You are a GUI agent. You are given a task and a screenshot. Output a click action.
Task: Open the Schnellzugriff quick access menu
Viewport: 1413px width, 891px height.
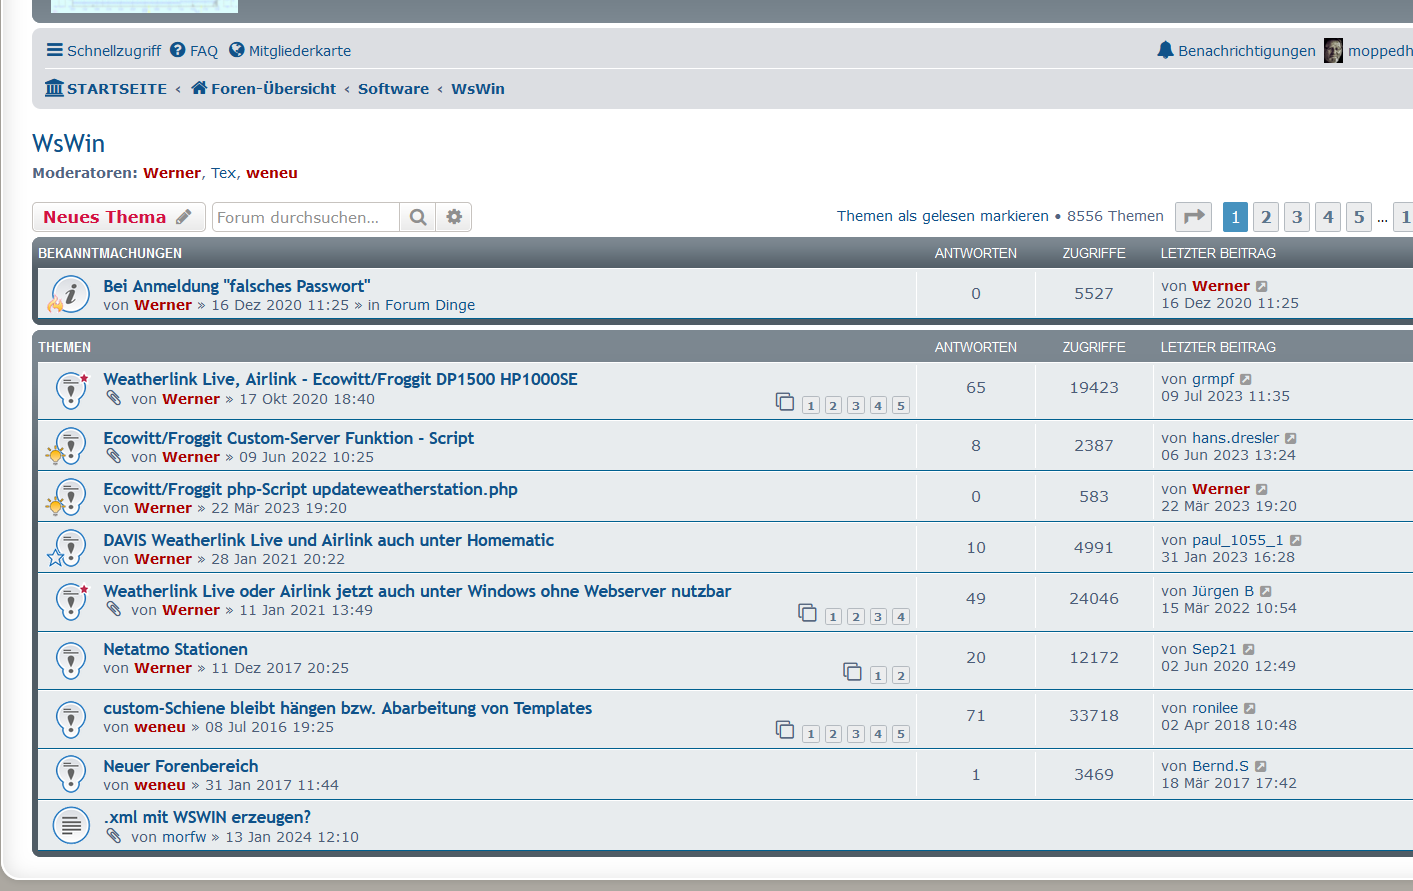tap(104, 51)
